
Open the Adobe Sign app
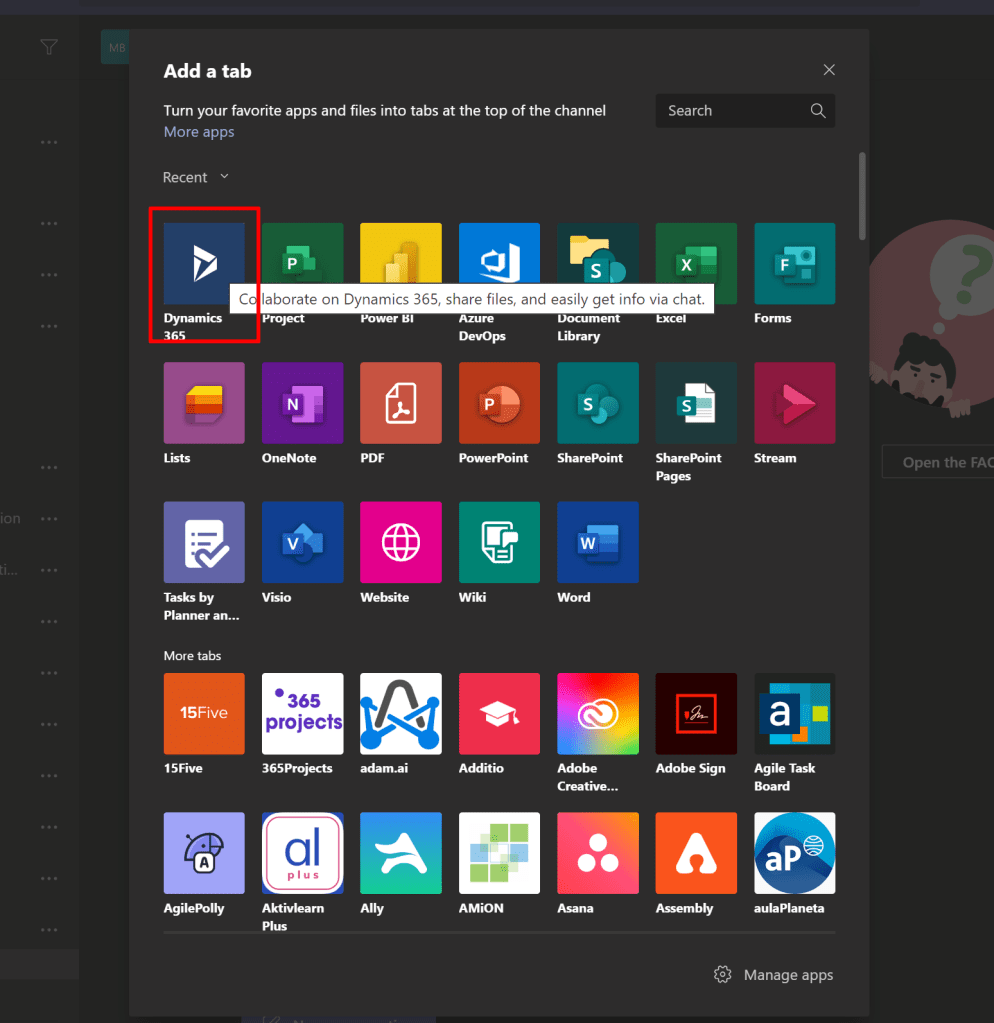click(x=696, y=713)
